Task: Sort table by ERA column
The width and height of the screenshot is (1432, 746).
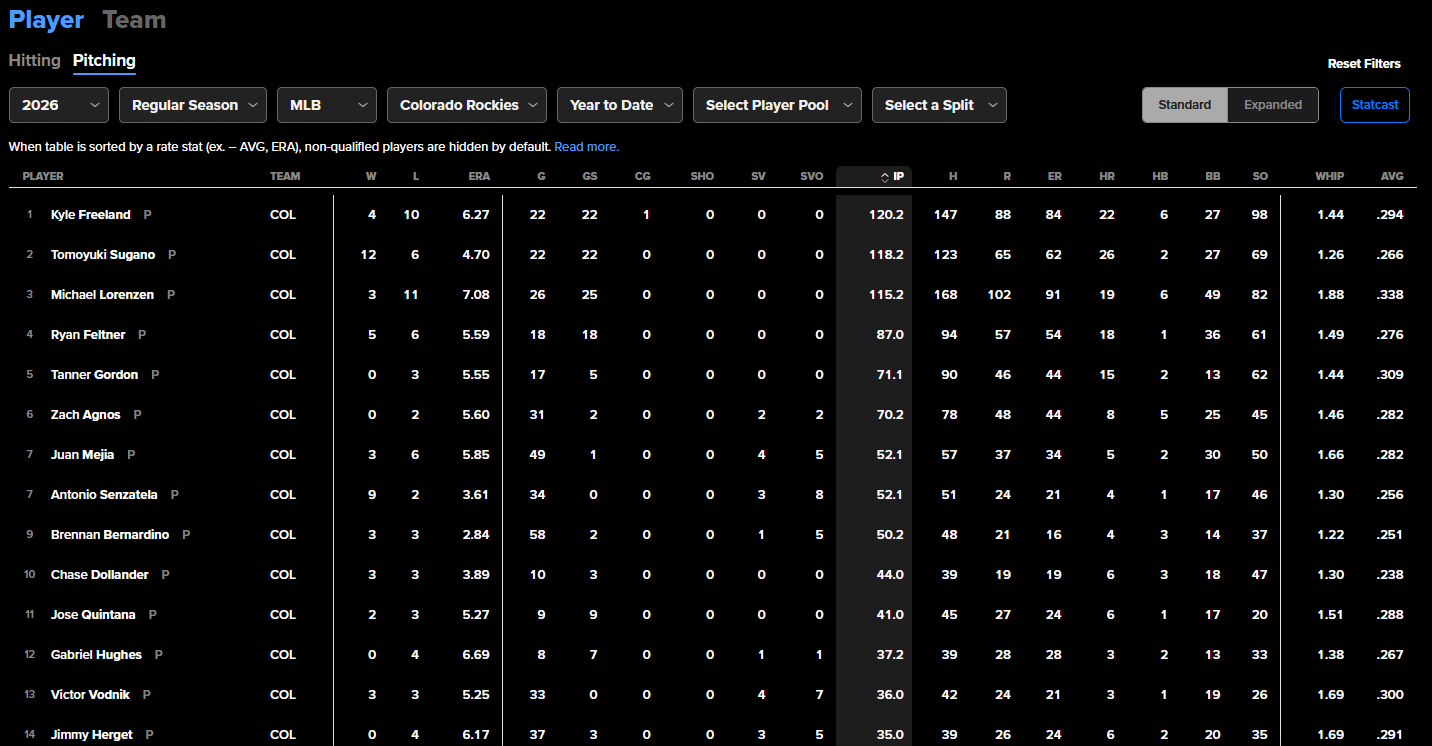Action: (x=479, y=177)
